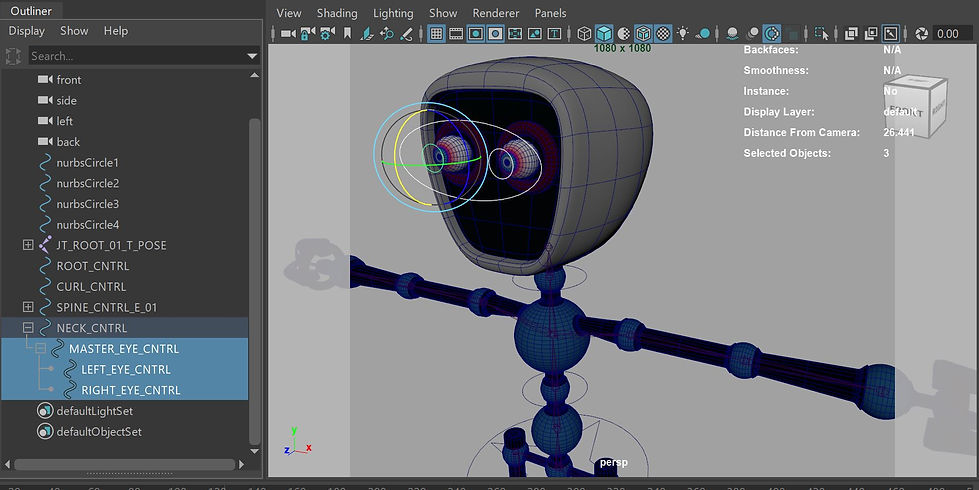Screen dimensions: 979x490
Task: Open the View menu in viewport
Action: [288, 13]
